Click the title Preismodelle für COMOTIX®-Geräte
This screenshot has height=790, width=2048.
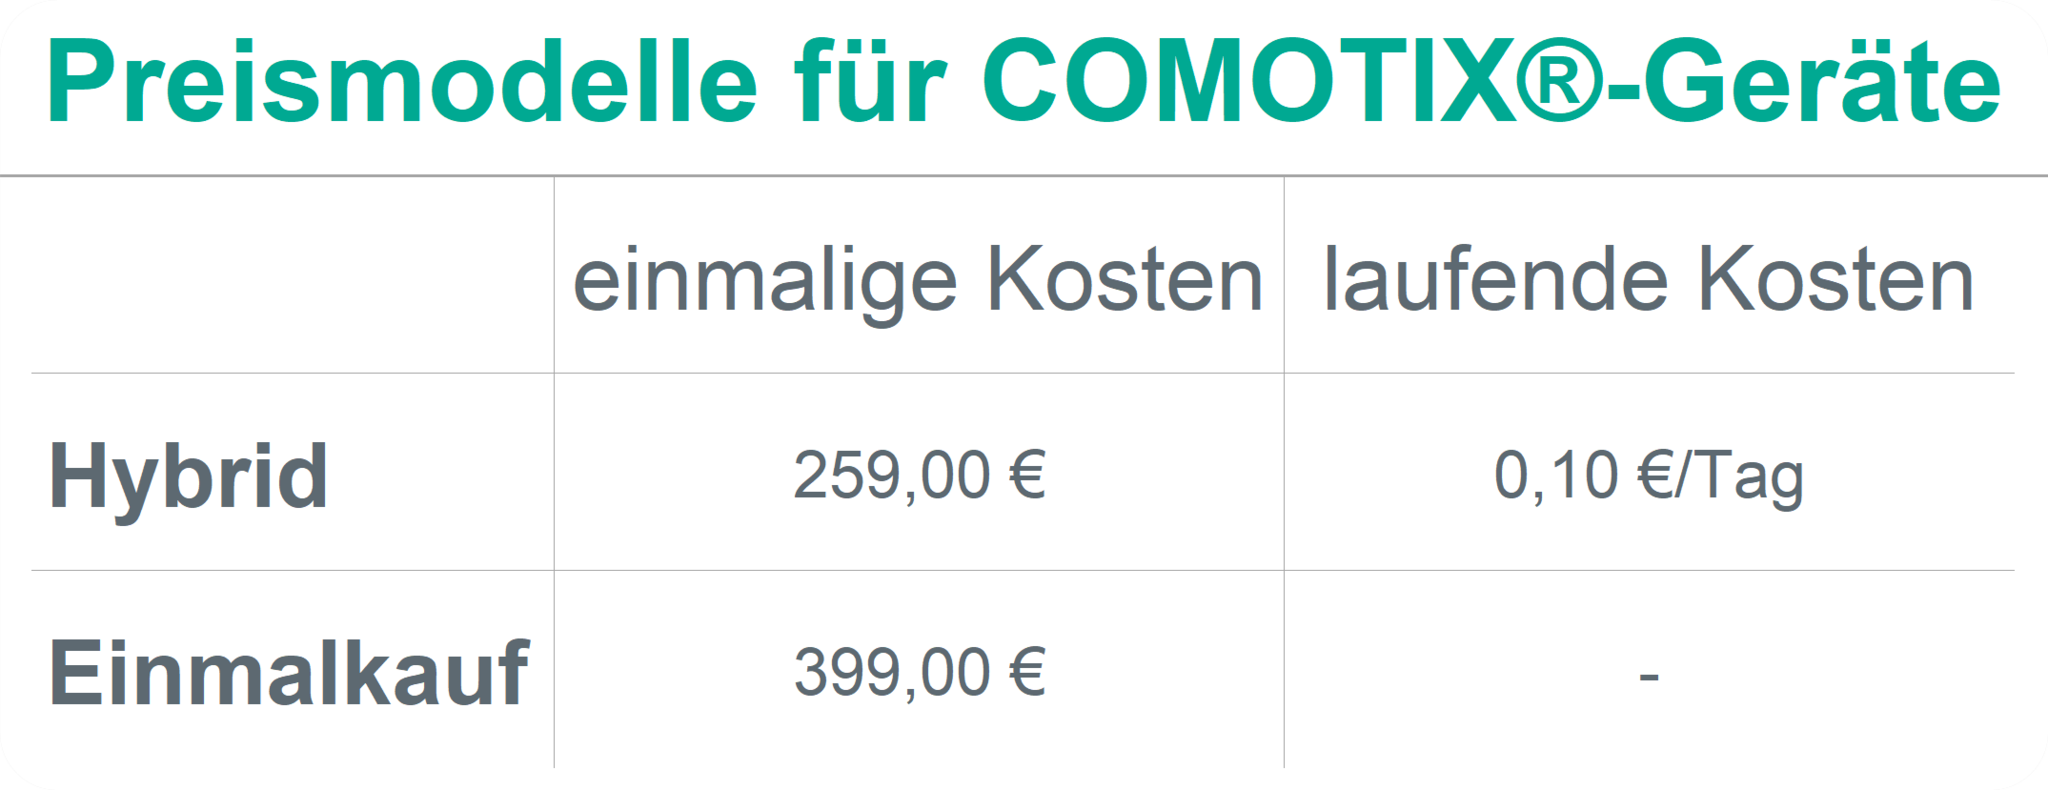tap(1023, 82)
